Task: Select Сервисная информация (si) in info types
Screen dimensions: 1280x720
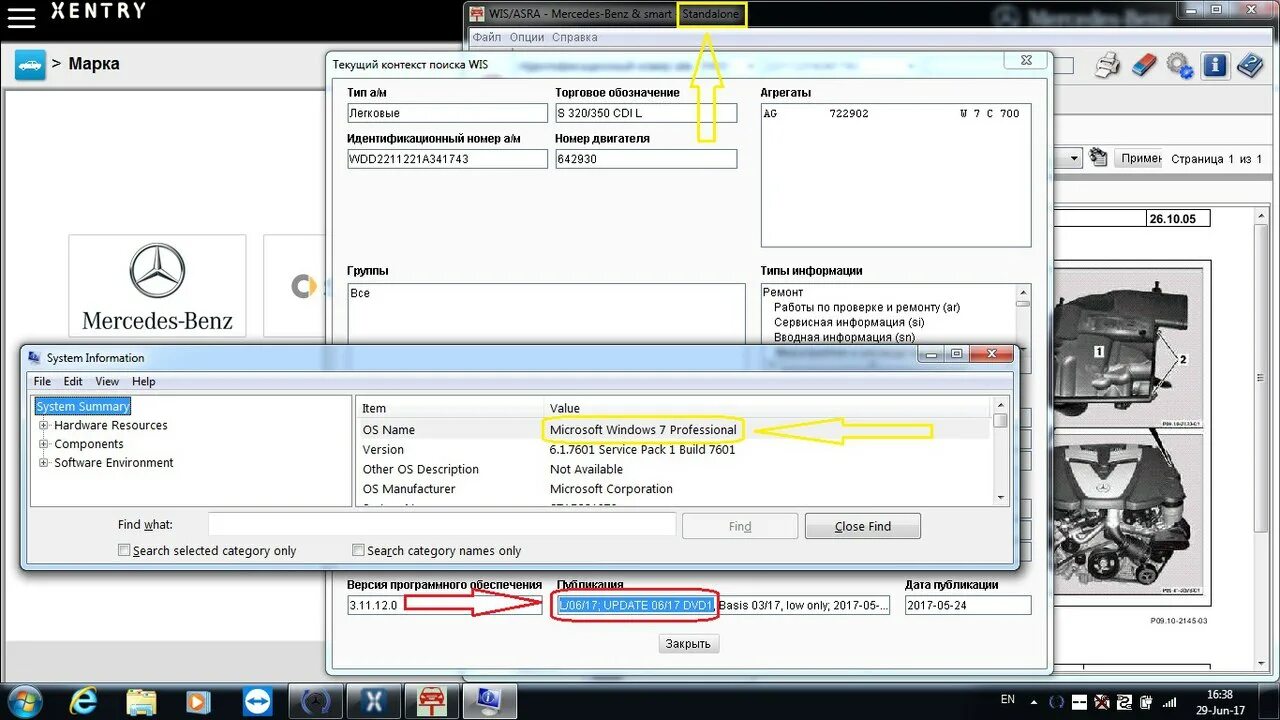Action: click(849, 322)
